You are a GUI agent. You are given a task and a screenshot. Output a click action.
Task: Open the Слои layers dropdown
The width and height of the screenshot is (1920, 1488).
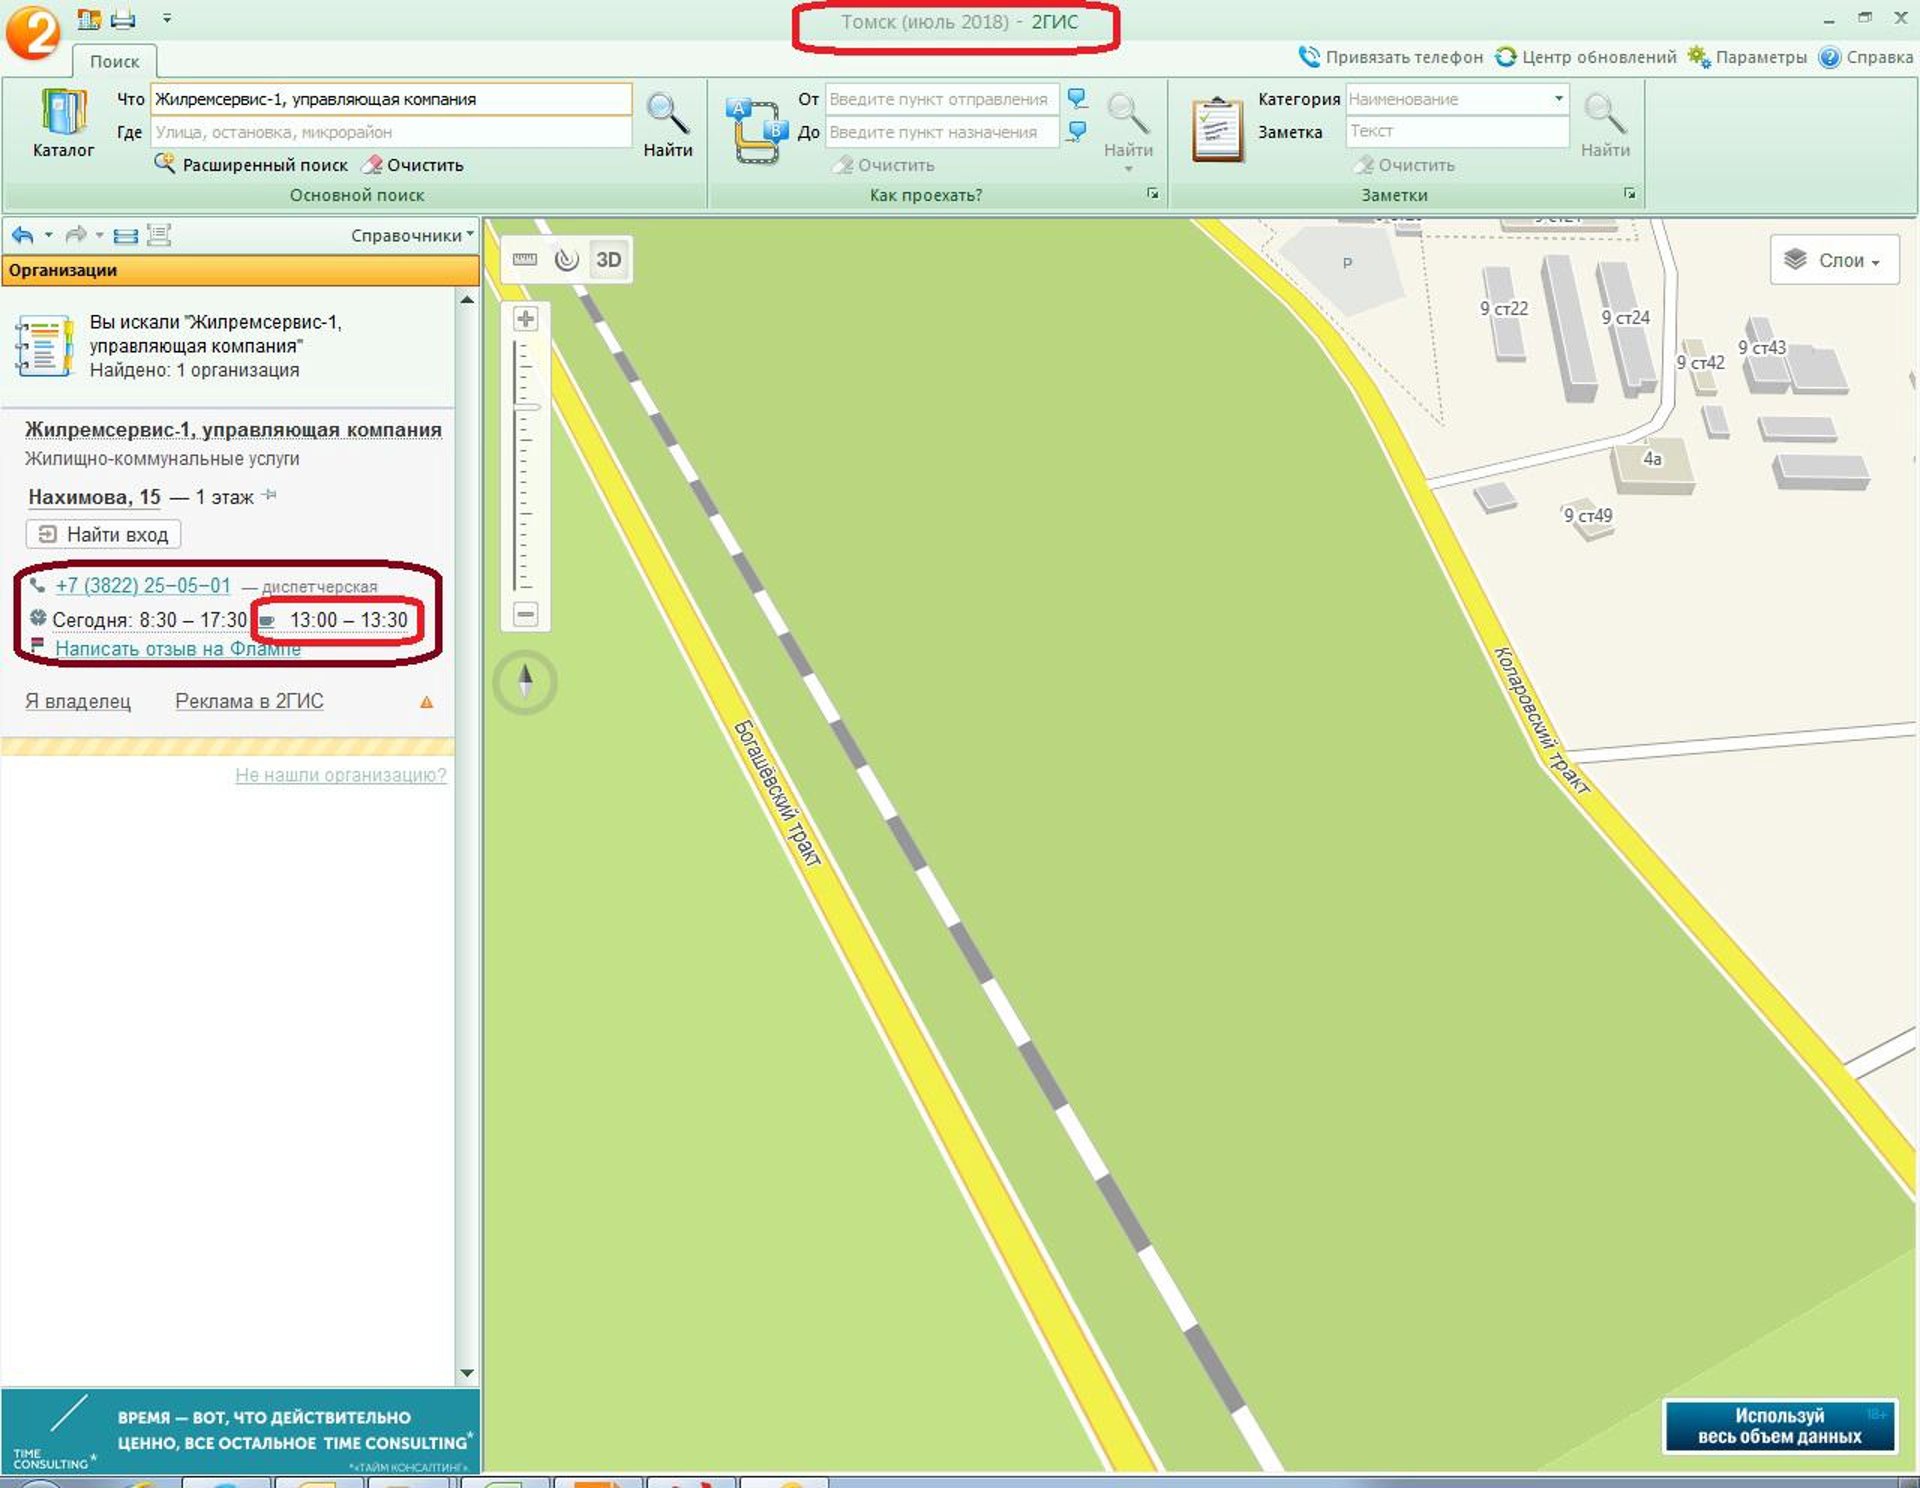[x=1834, y=260]
